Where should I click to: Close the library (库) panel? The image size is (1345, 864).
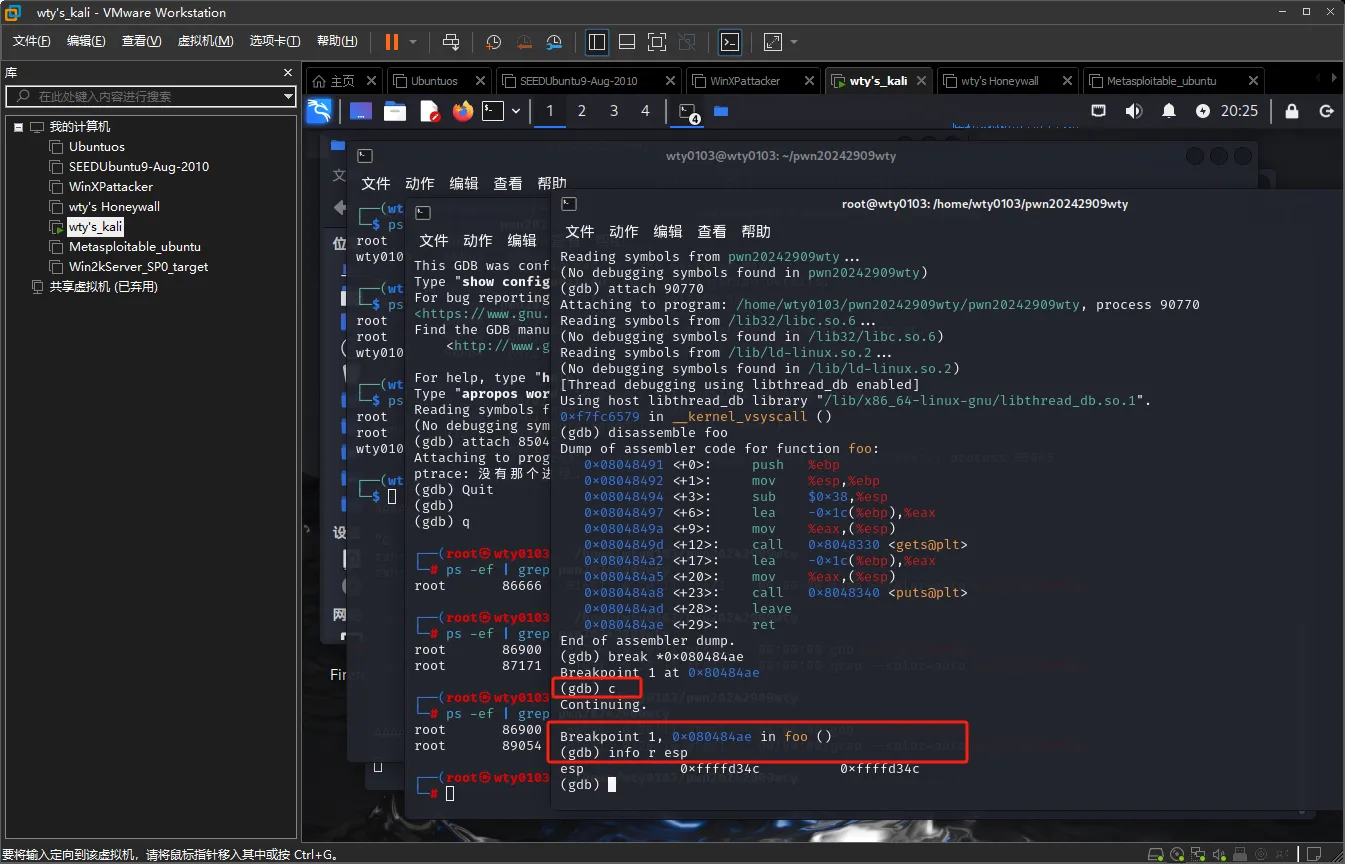[288, 73]
